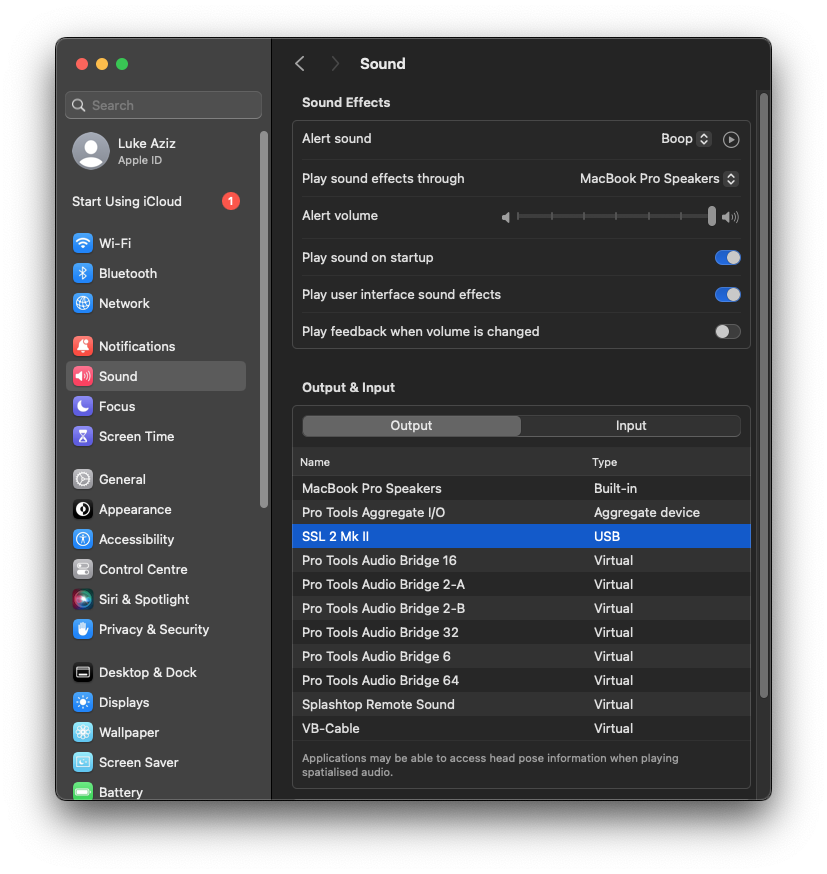Select Network in the sidebar
This screenshot has height=874, width=827.
tap(156, 303)
